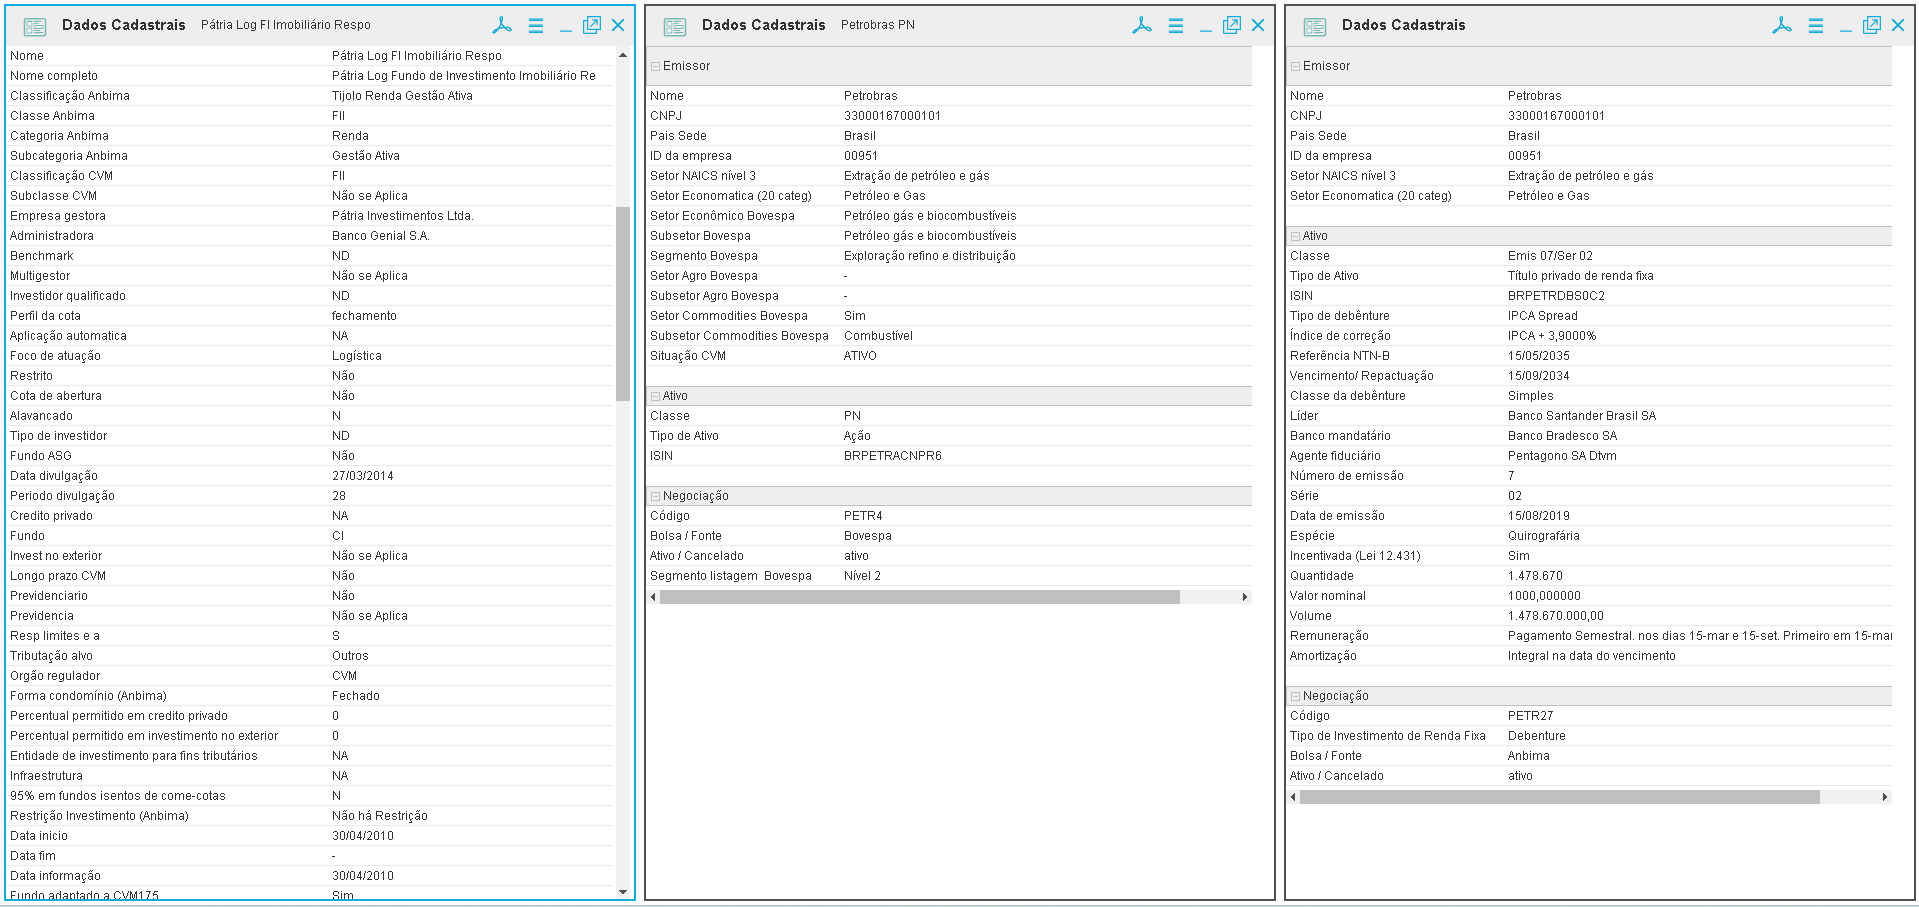1919x907 pixels.
Task: Collapse the Negociação section in Petrobras PN panel
Action: pyautogui.click(x=655, y=497)
